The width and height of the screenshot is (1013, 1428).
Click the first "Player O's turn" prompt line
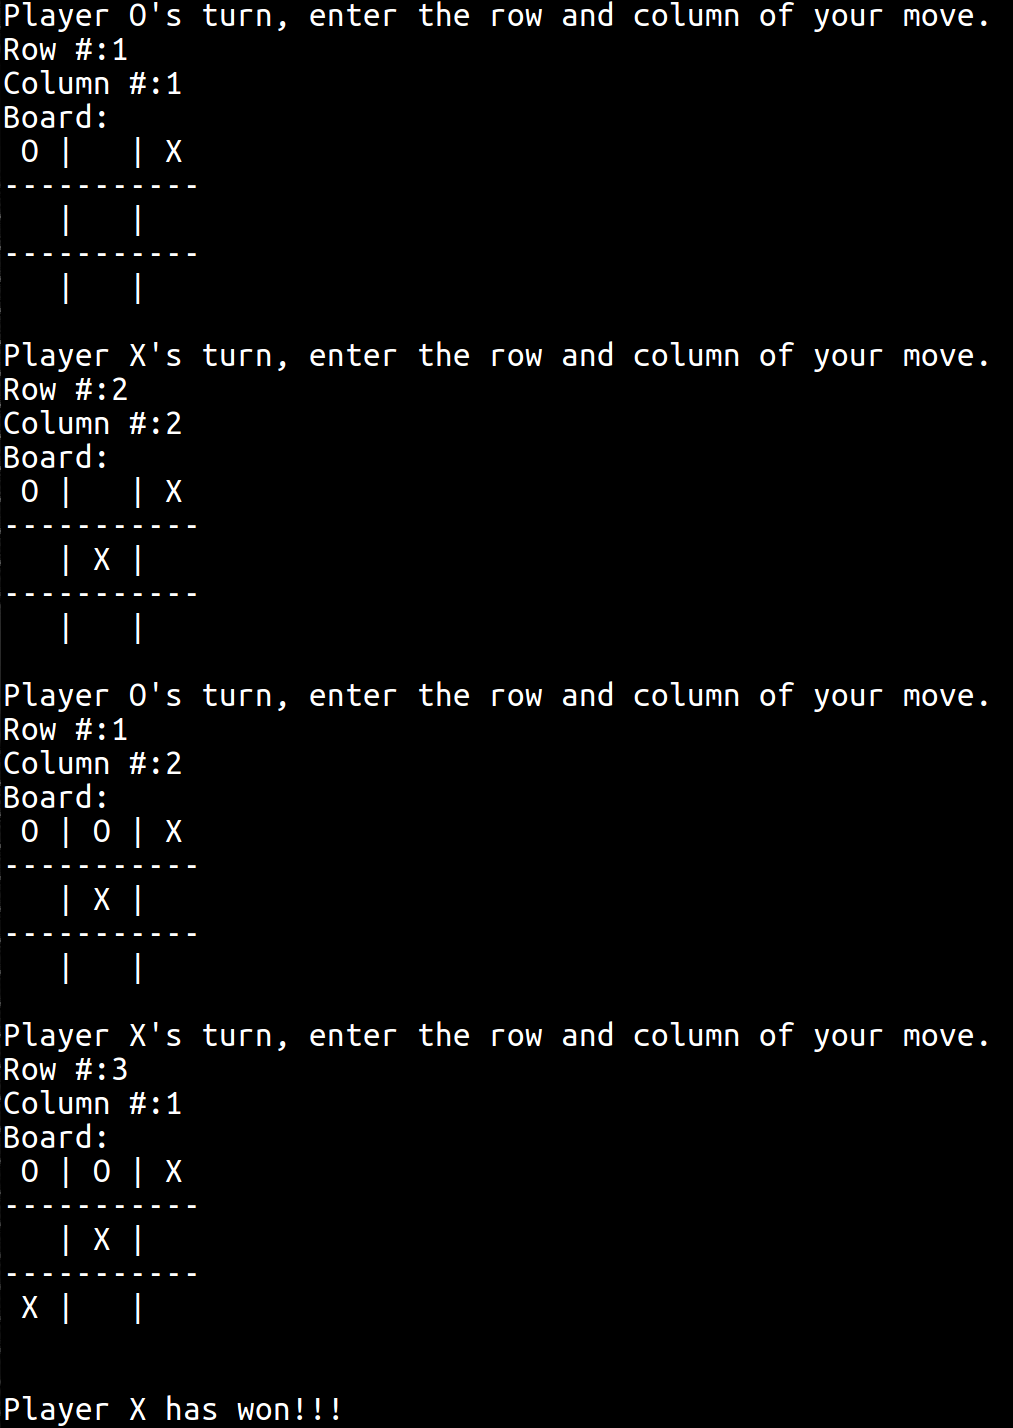(x=496, y=16)
